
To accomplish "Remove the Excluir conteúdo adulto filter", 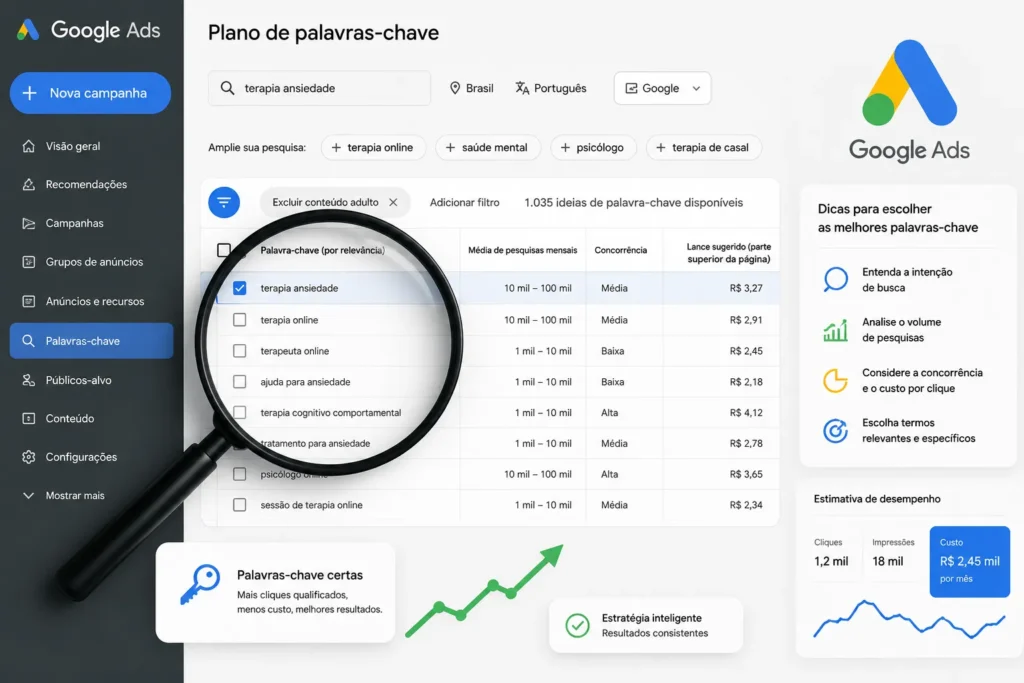I will (393, 202).
